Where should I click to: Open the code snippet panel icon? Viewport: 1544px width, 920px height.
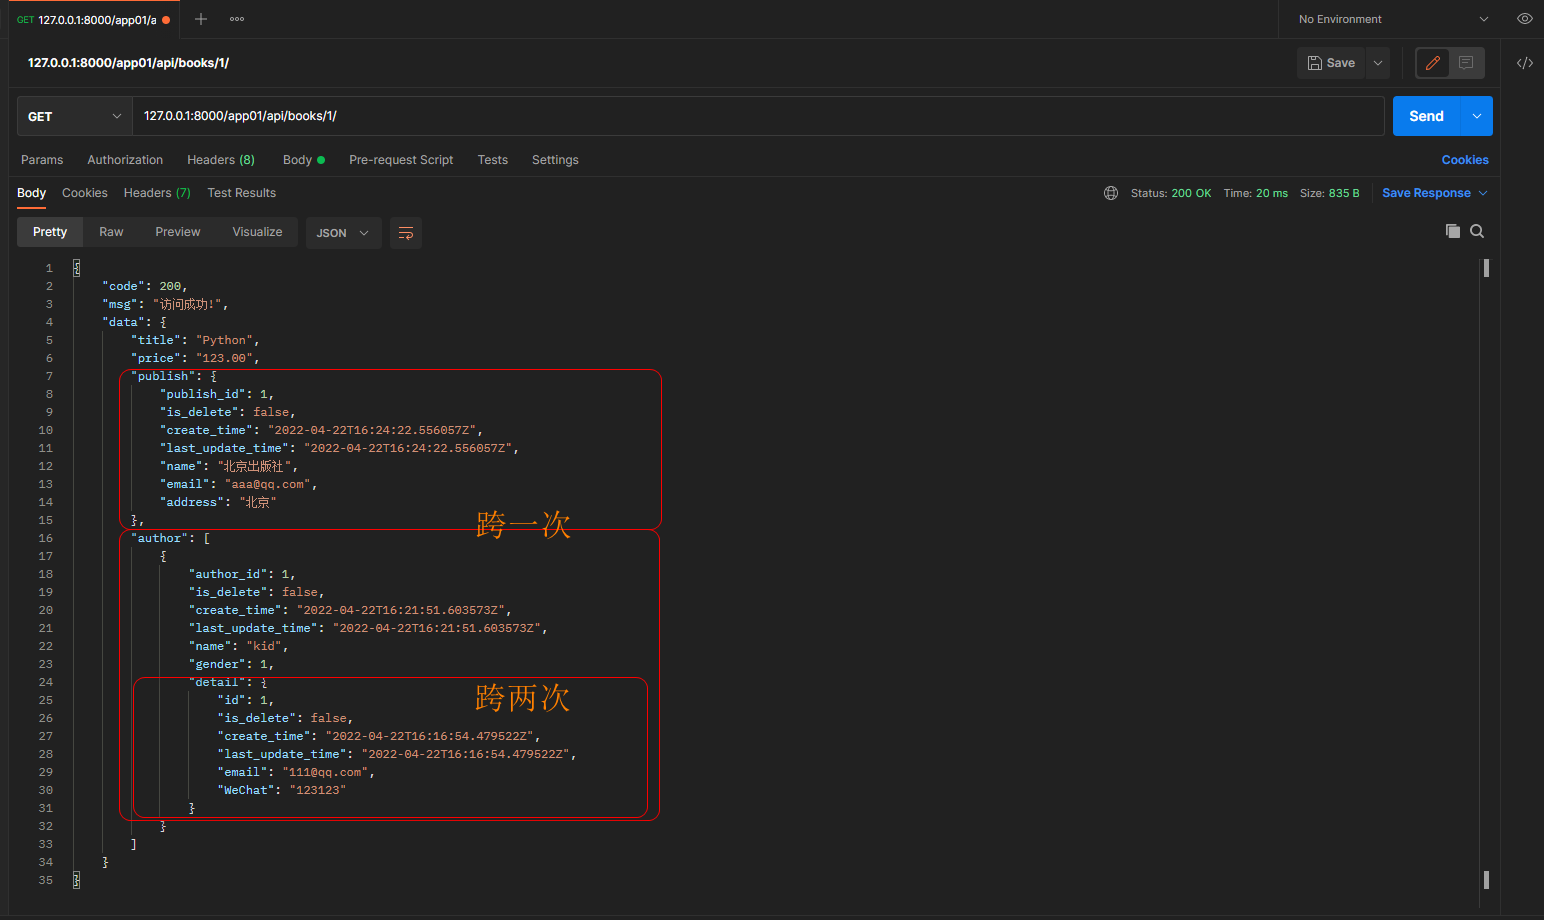[x=1524, y=63]
